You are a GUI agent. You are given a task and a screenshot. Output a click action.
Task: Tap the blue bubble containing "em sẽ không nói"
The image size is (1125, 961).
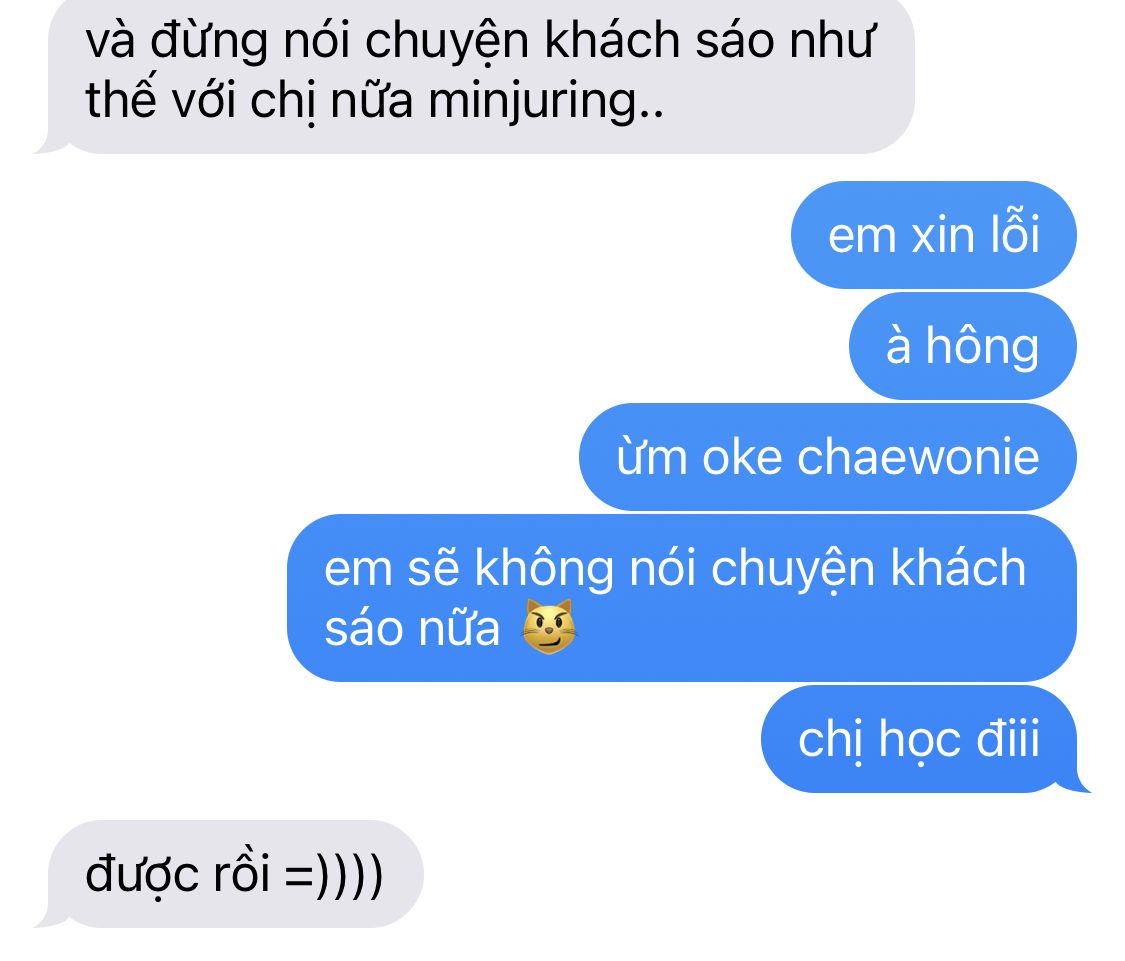(682, 598)
